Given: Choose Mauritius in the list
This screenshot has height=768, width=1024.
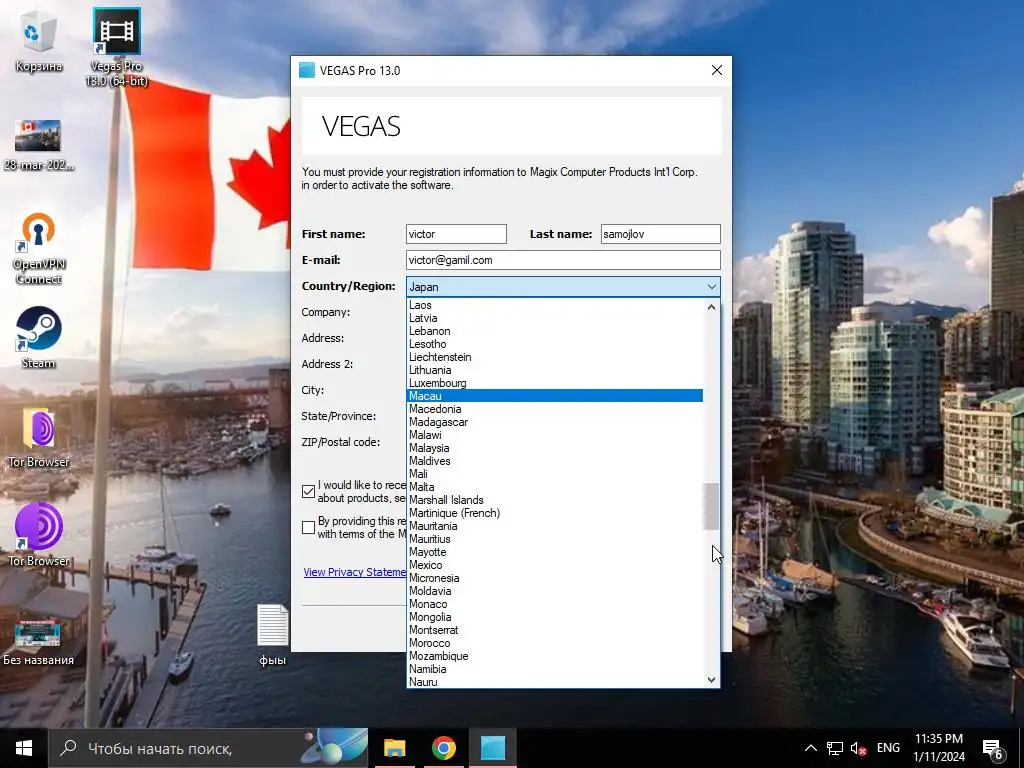Looking at the screenshot, I should coord(554,539).
